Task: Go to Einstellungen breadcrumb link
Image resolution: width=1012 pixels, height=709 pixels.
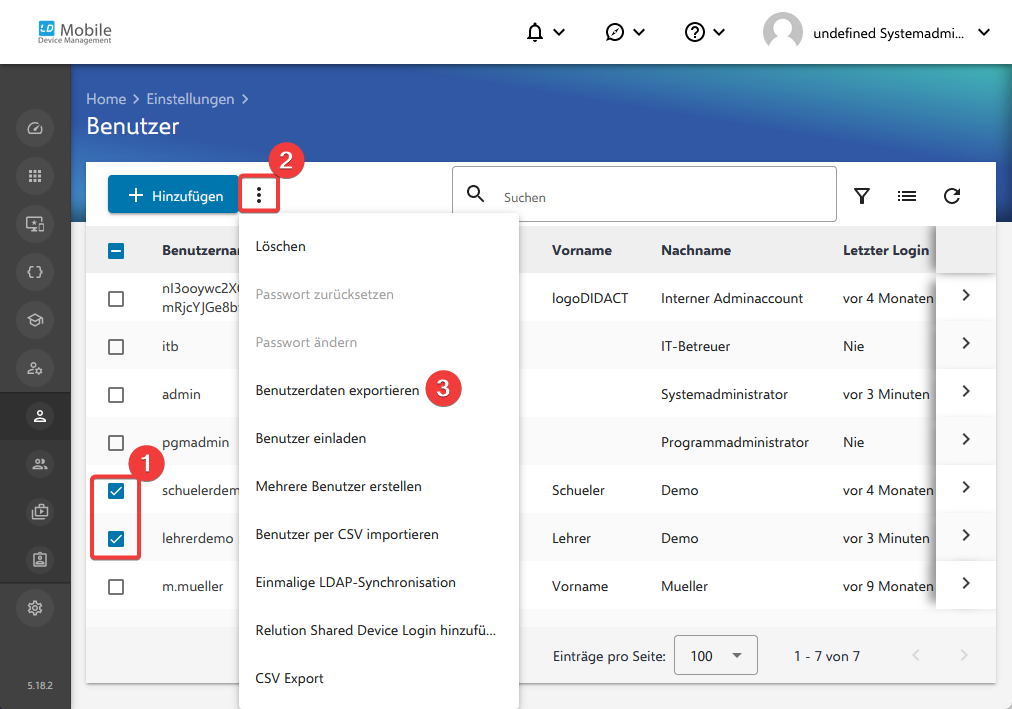Action: click(x=190, y=99)
